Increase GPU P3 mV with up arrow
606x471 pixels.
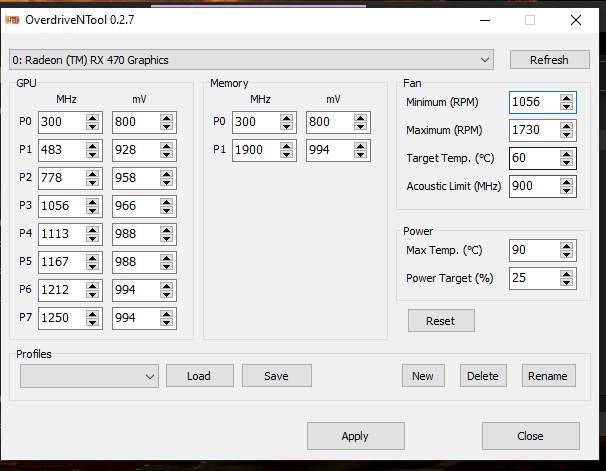tap(167, 202)
